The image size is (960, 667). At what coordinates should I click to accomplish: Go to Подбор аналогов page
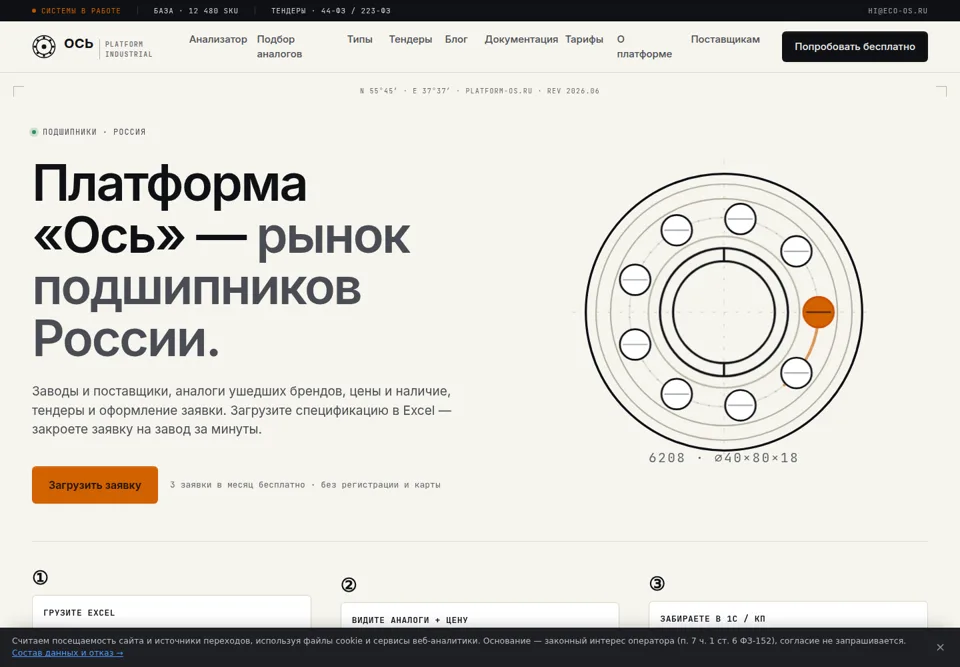coord(279,47)
